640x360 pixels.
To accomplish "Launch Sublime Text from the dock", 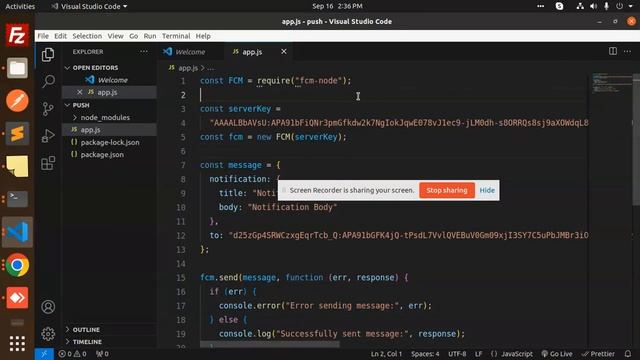I will (x=17, y=133).
